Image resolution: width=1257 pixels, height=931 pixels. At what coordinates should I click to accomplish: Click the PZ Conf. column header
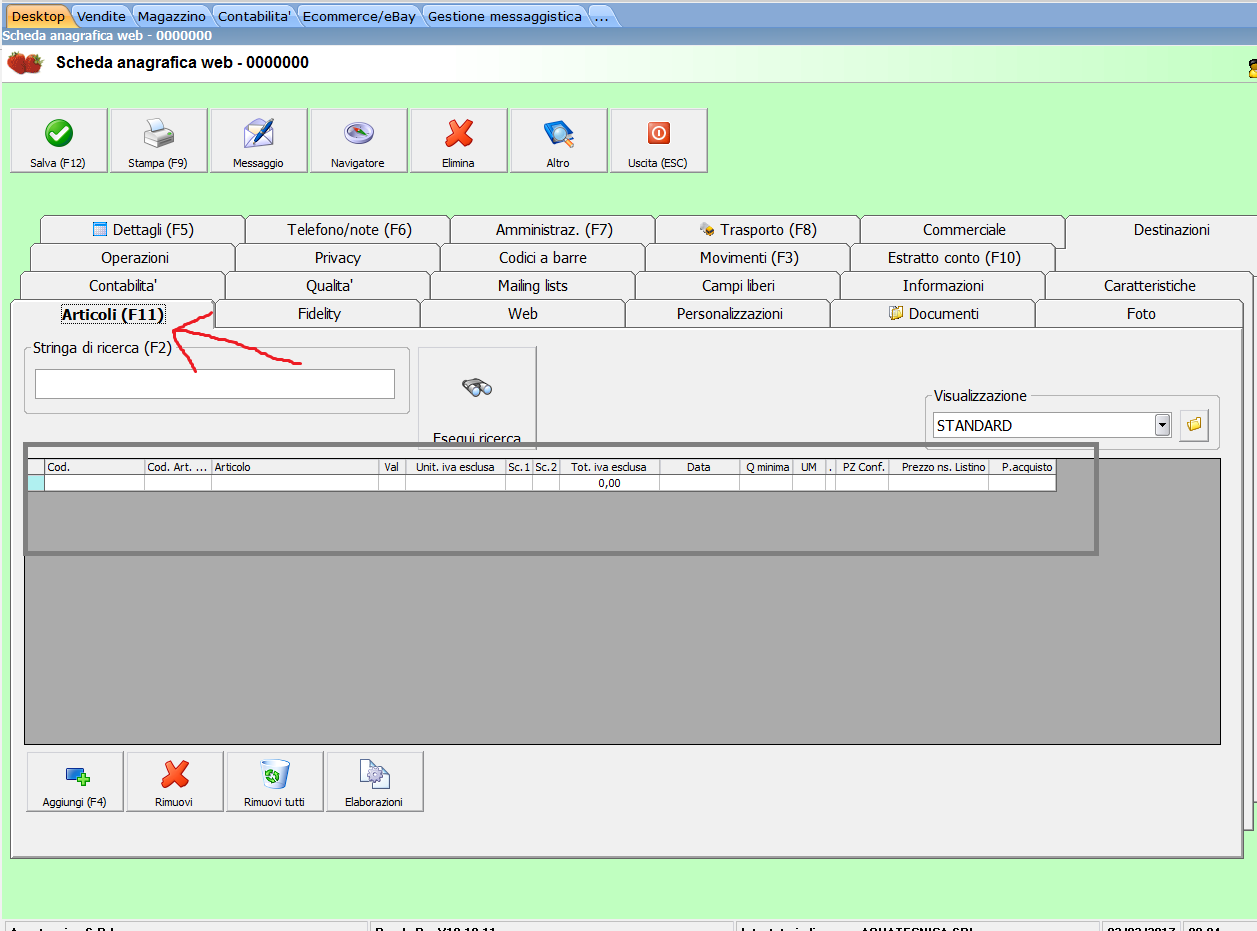[x=862, y=467]
